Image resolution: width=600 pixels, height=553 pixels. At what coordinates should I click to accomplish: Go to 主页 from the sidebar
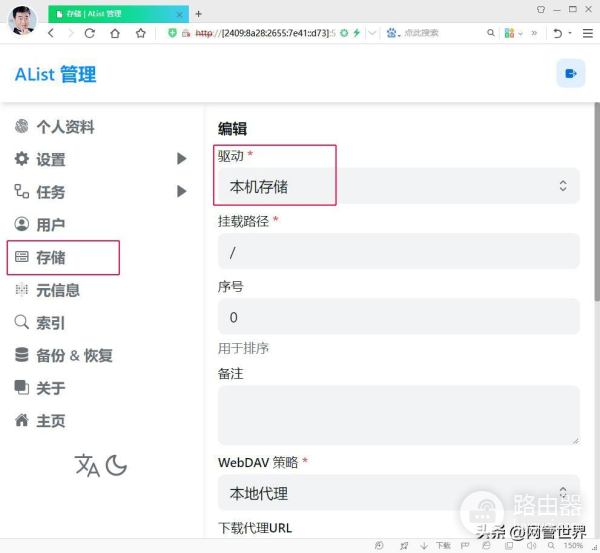(x=40, y=421)
